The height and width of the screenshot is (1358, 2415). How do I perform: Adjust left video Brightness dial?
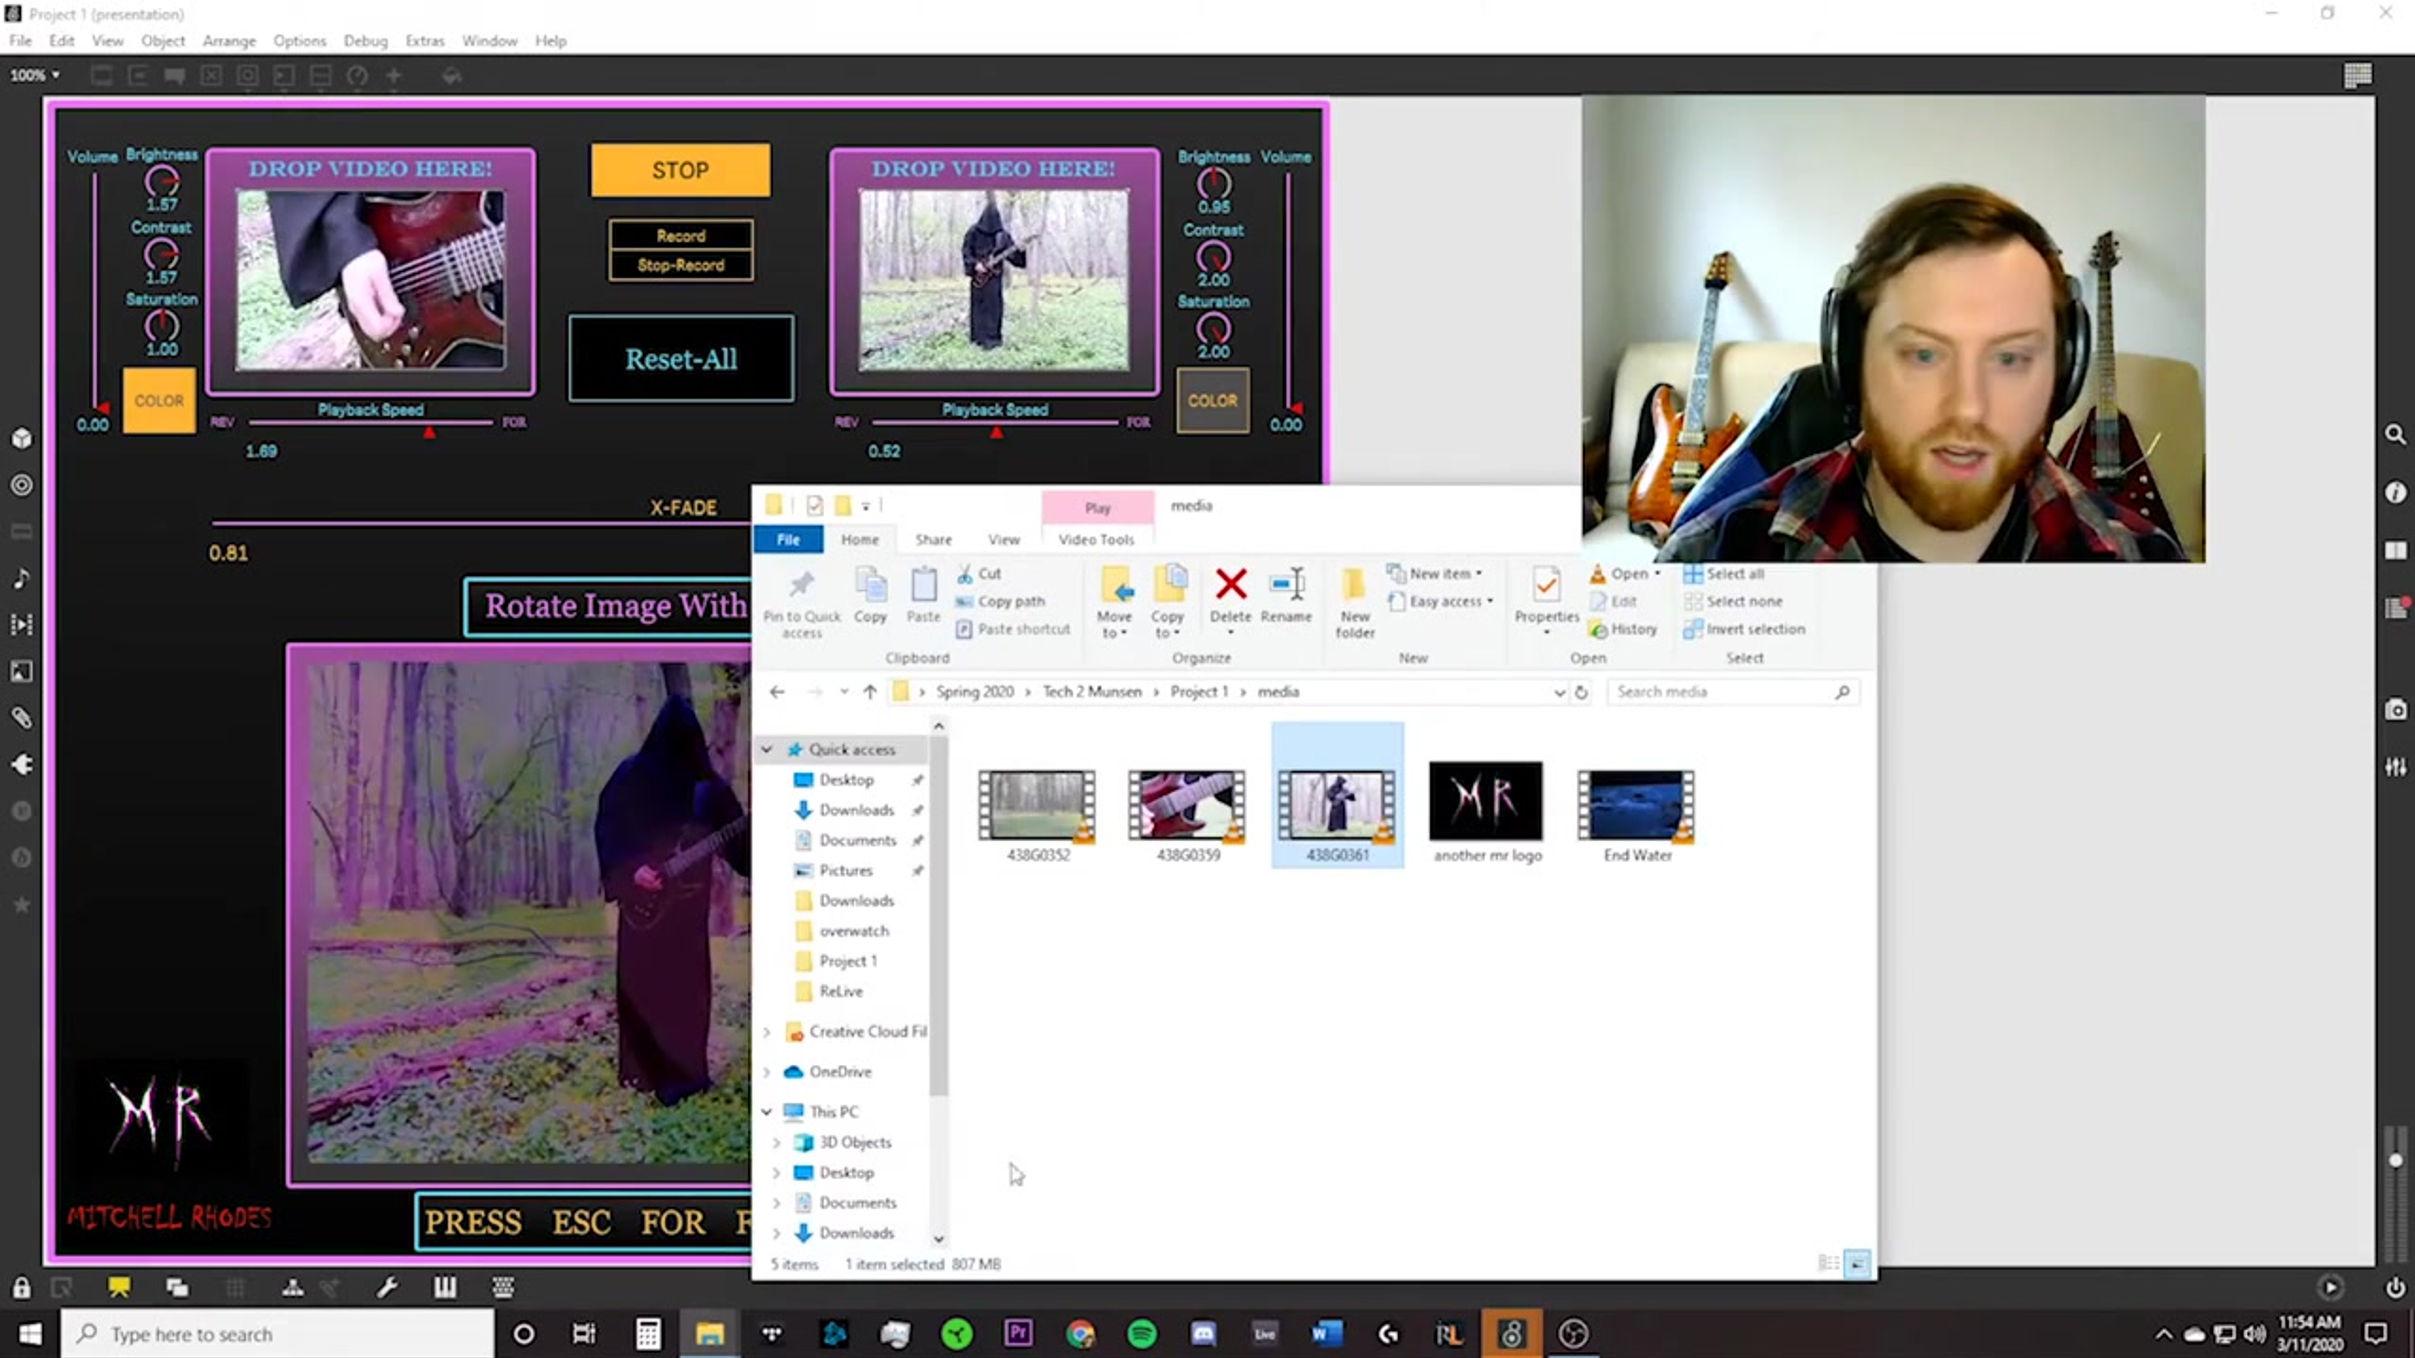coord(161,182)
